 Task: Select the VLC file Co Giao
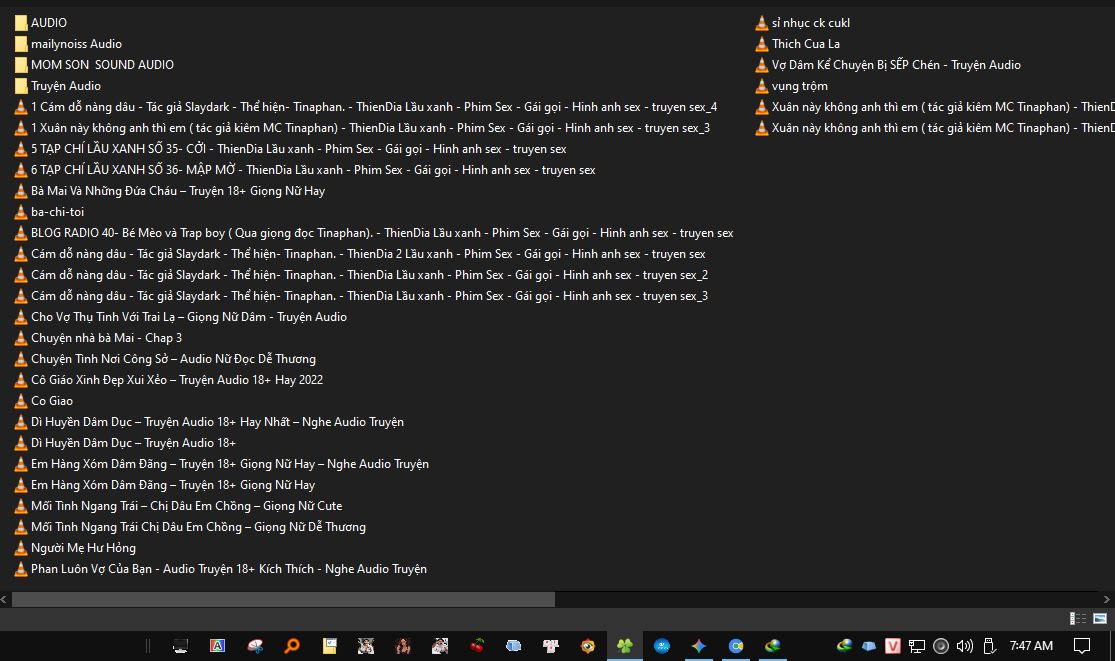click(x=43, y=401)
